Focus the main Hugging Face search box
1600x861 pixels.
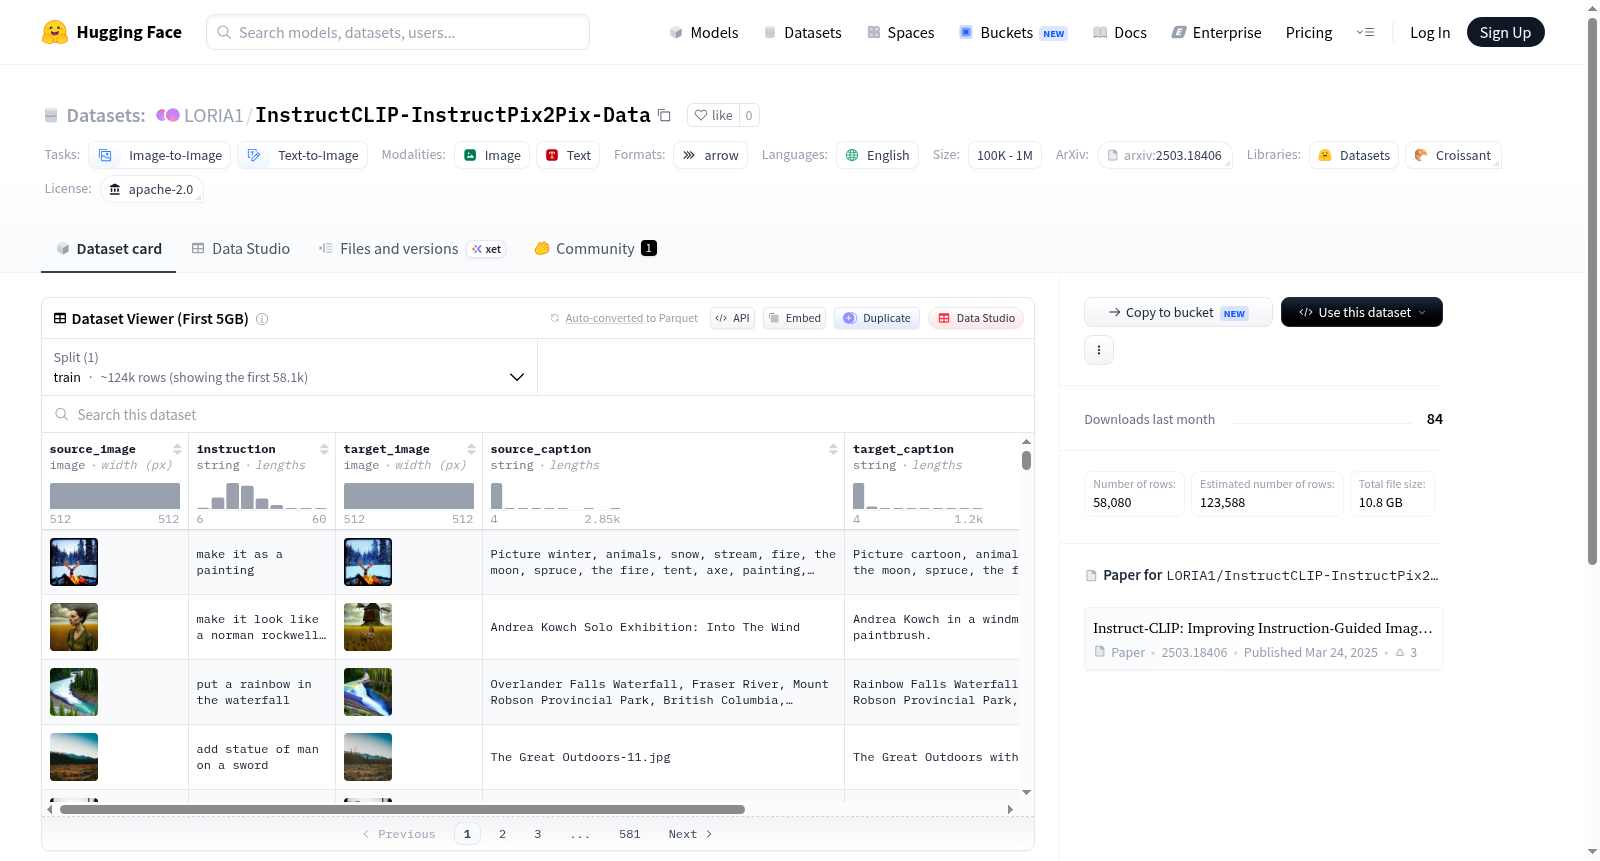point(398,32)
